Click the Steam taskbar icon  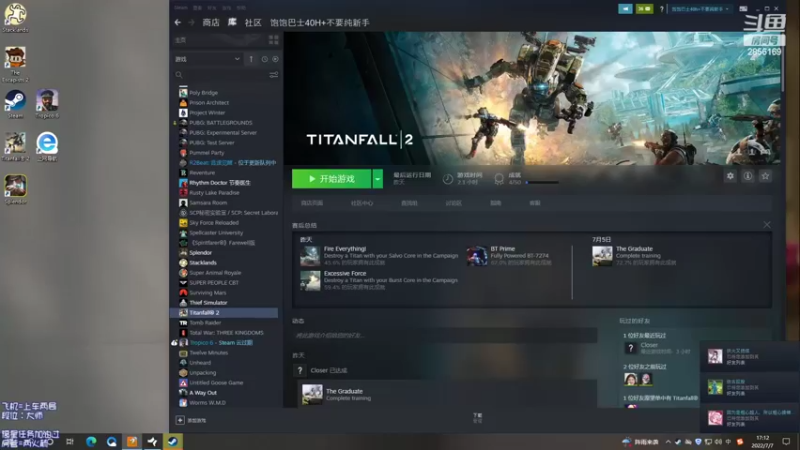173,441
